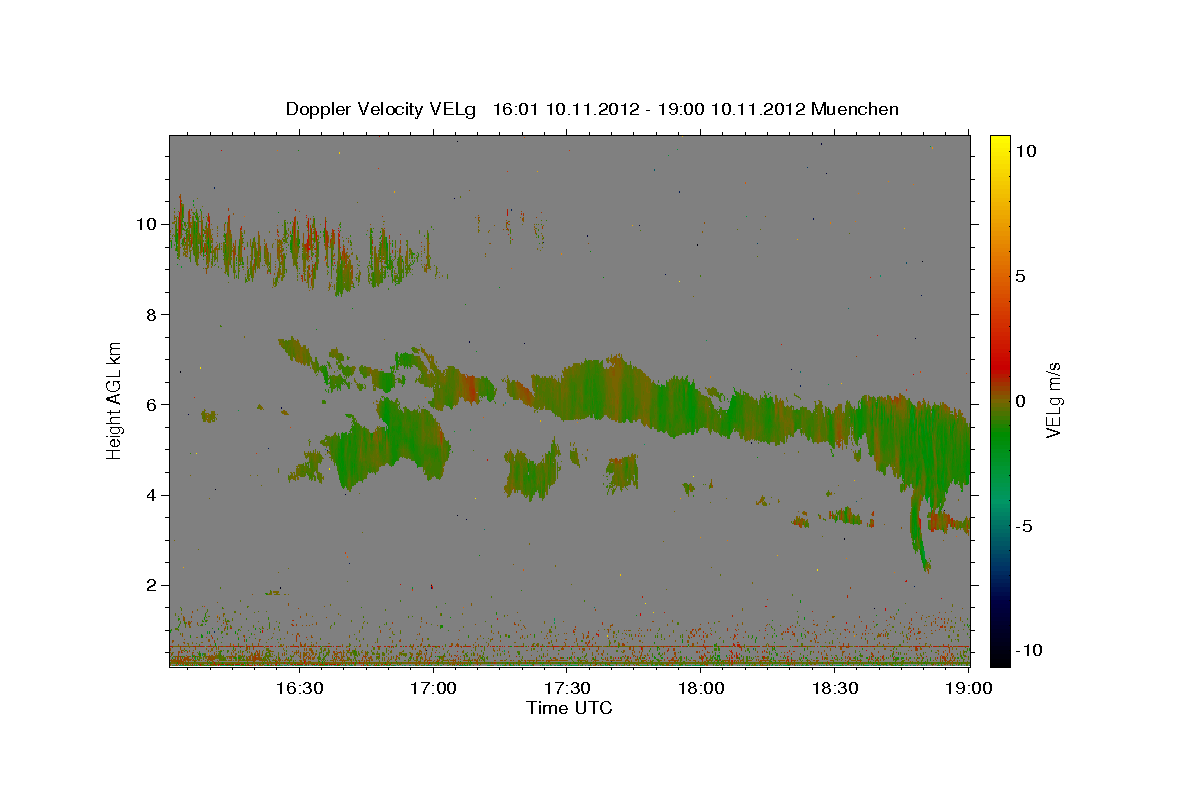Select the '10.11.2012 Muenchen' text in title
Image resolution: width=1200 pixels, height=800 pixels.
click(x=804, y=109)
